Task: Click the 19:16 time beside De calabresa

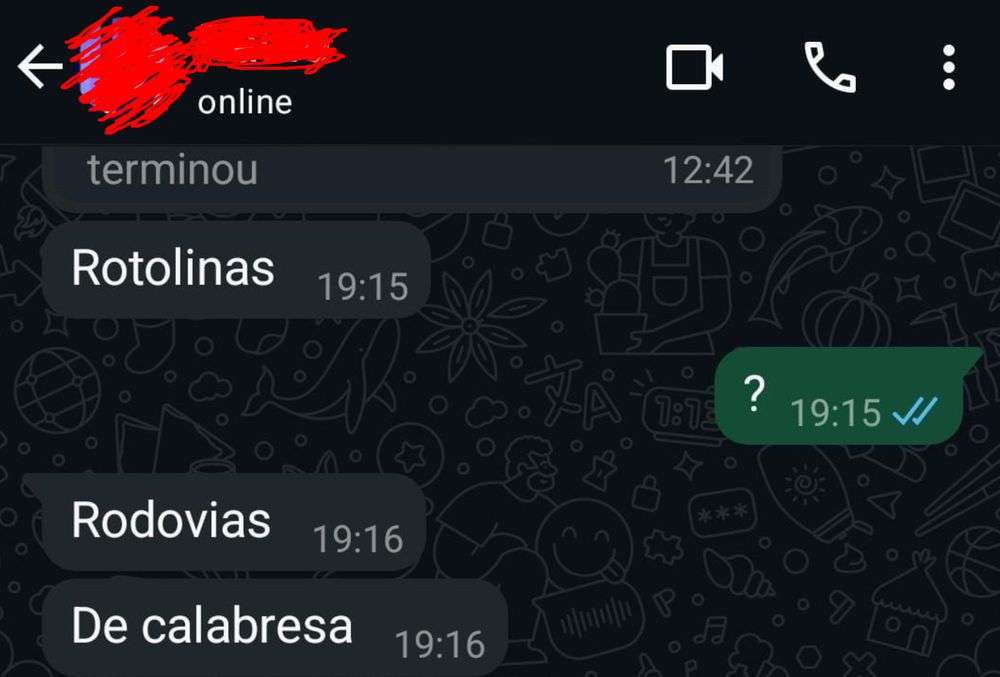Action: [439, 644]
